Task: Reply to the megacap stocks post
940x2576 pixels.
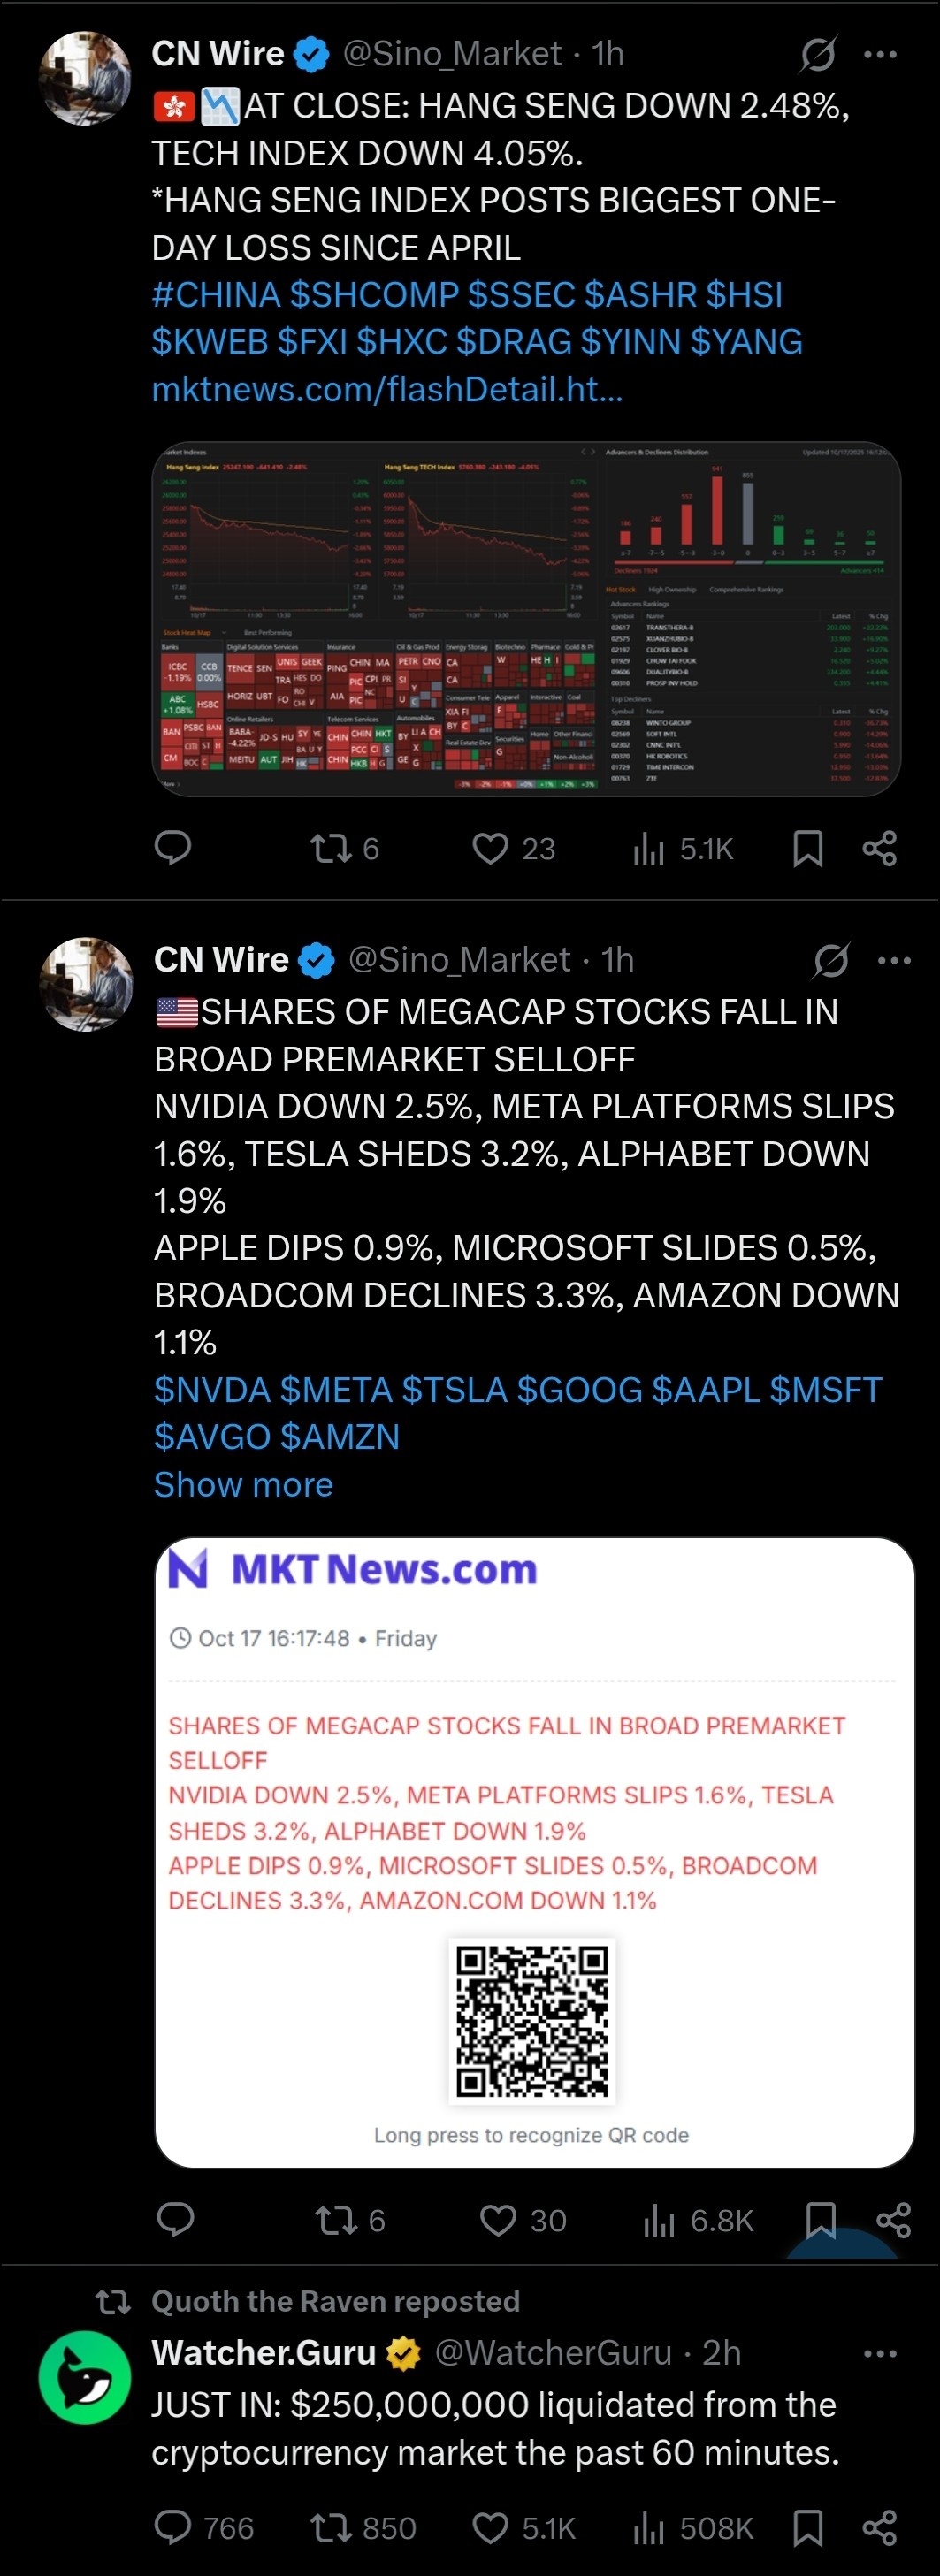Action: click(x=176, y=2220)
